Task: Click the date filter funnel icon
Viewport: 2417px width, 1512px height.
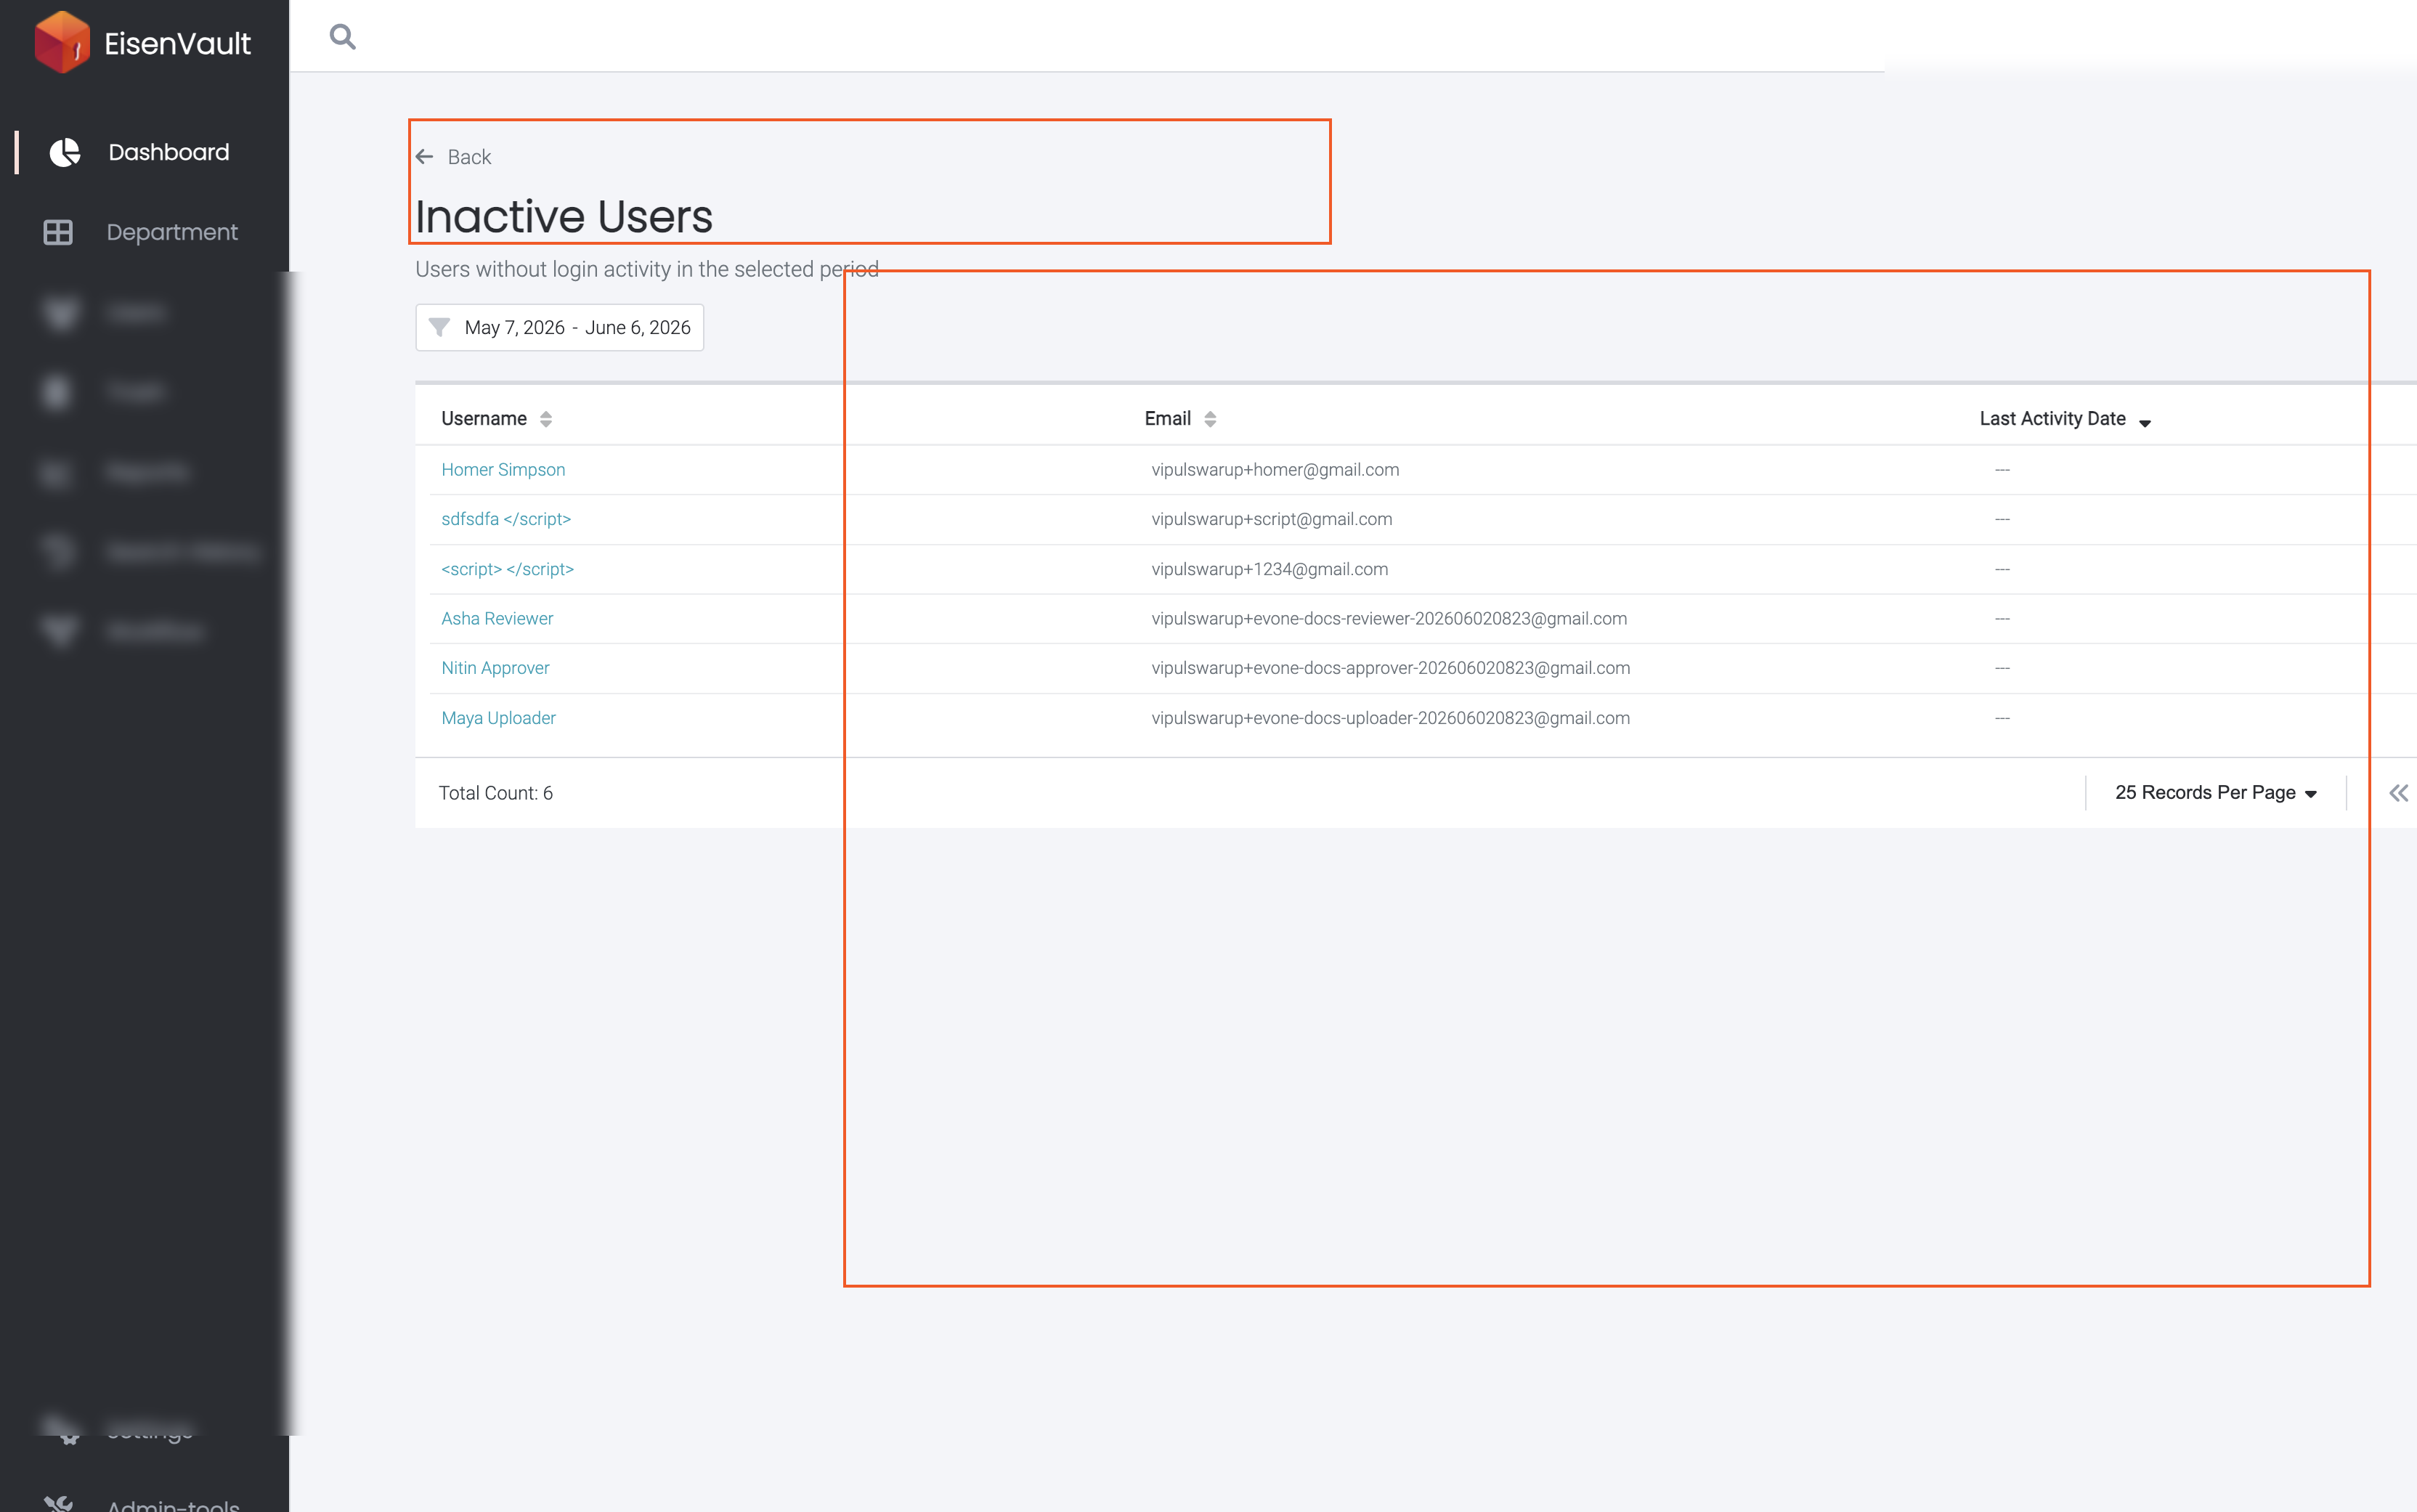Action: coord(439,327)
